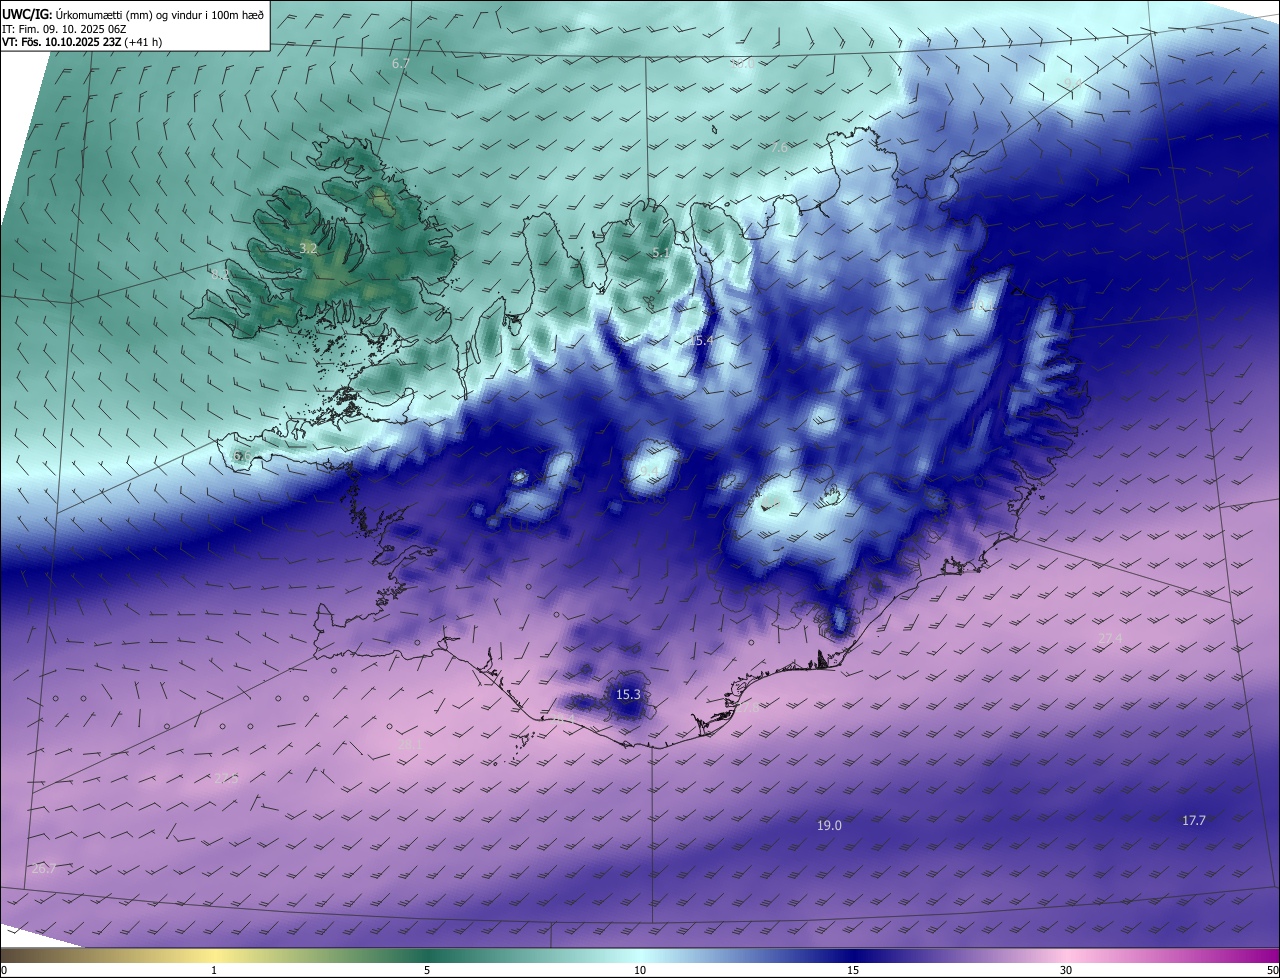The image size is (1280, 978).
Task: Click the 15 tick on the colour scale
Action: click(852, 970)
